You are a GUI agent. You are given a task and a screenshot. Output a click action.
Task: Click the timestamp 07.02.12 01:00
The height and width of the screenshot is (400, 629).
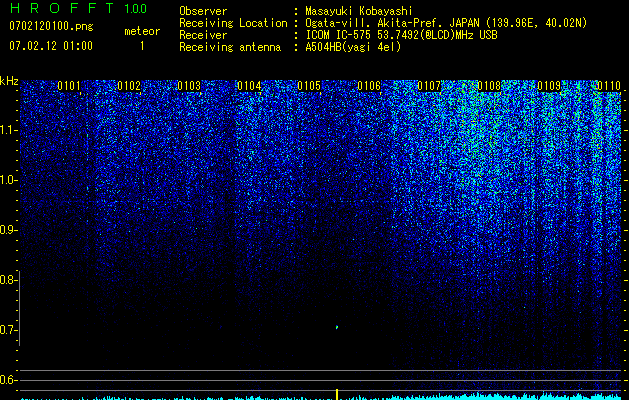51,46
